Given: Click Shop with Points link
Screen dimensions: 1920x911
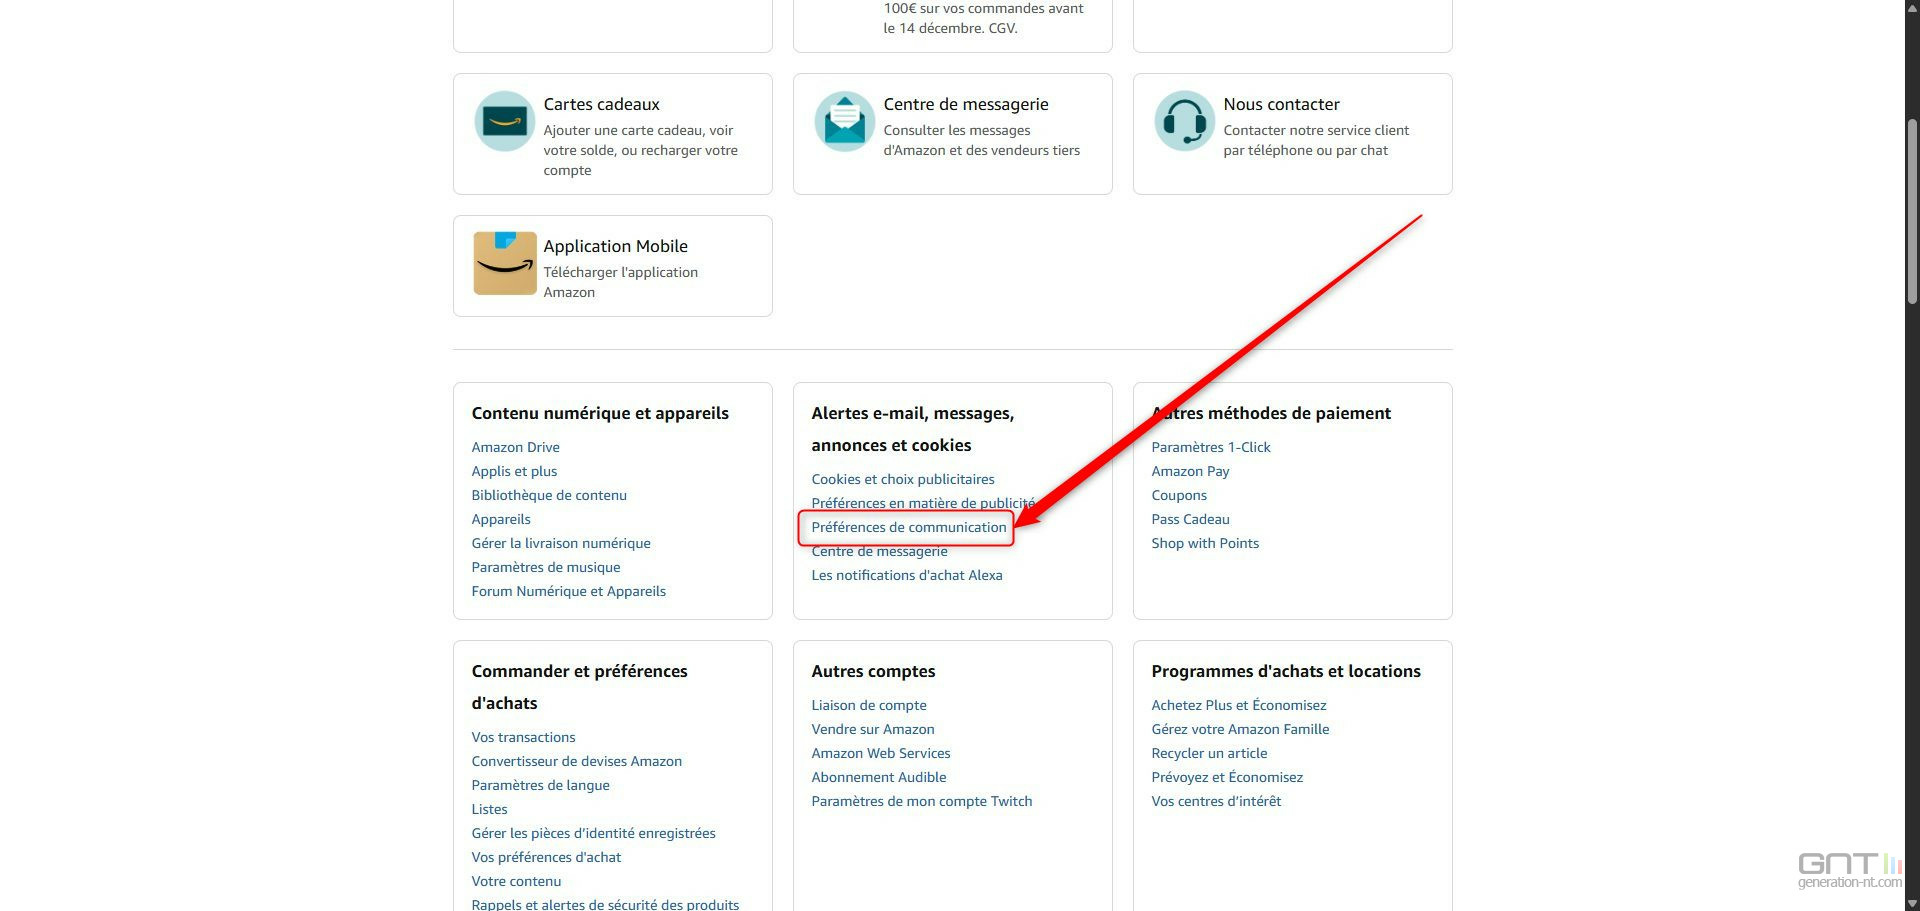Looking at the screenshot, I should tap(1204, 543).
